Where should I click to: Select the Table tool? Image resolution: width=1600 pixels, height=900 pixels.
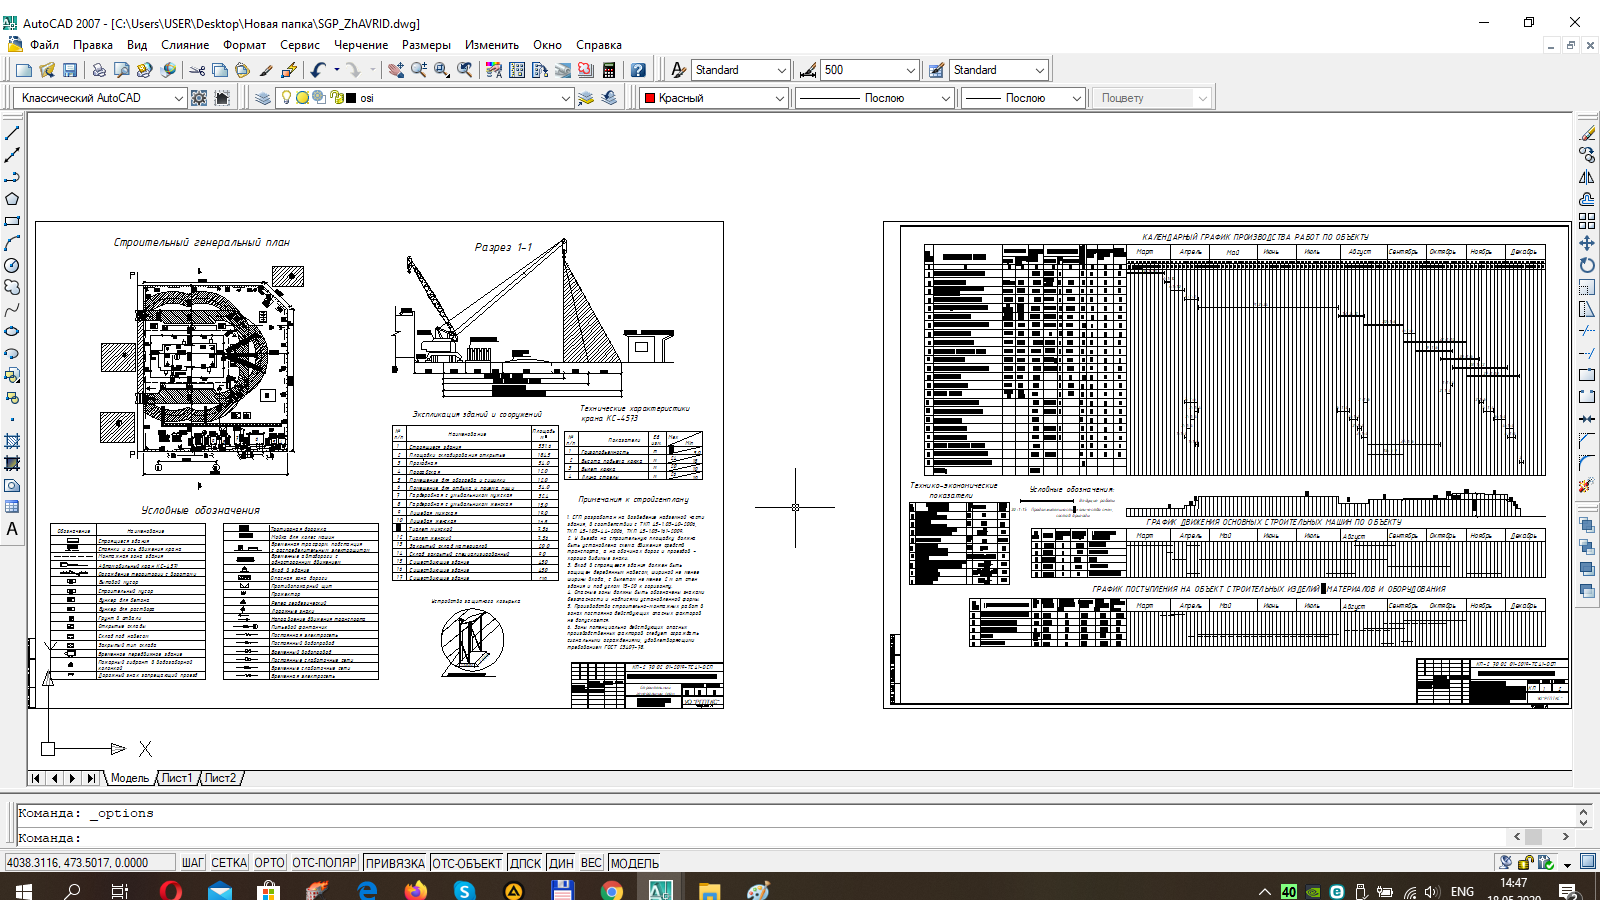[x=12, y=507]
